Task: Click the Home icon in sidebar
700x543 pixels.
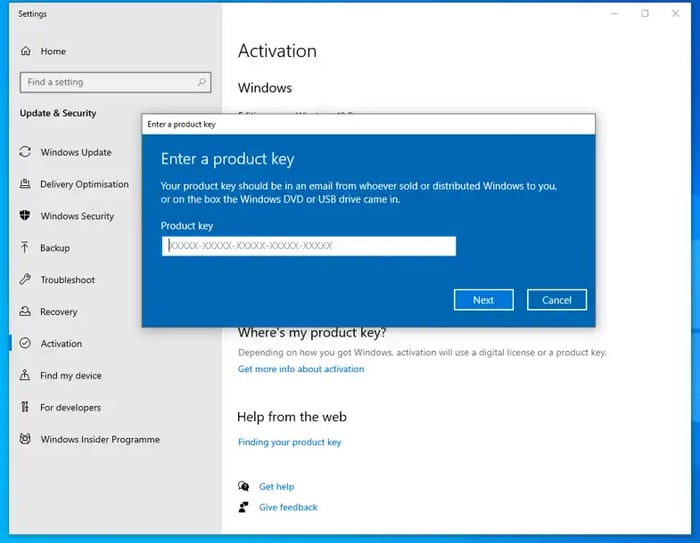Action: pos(26,51)
